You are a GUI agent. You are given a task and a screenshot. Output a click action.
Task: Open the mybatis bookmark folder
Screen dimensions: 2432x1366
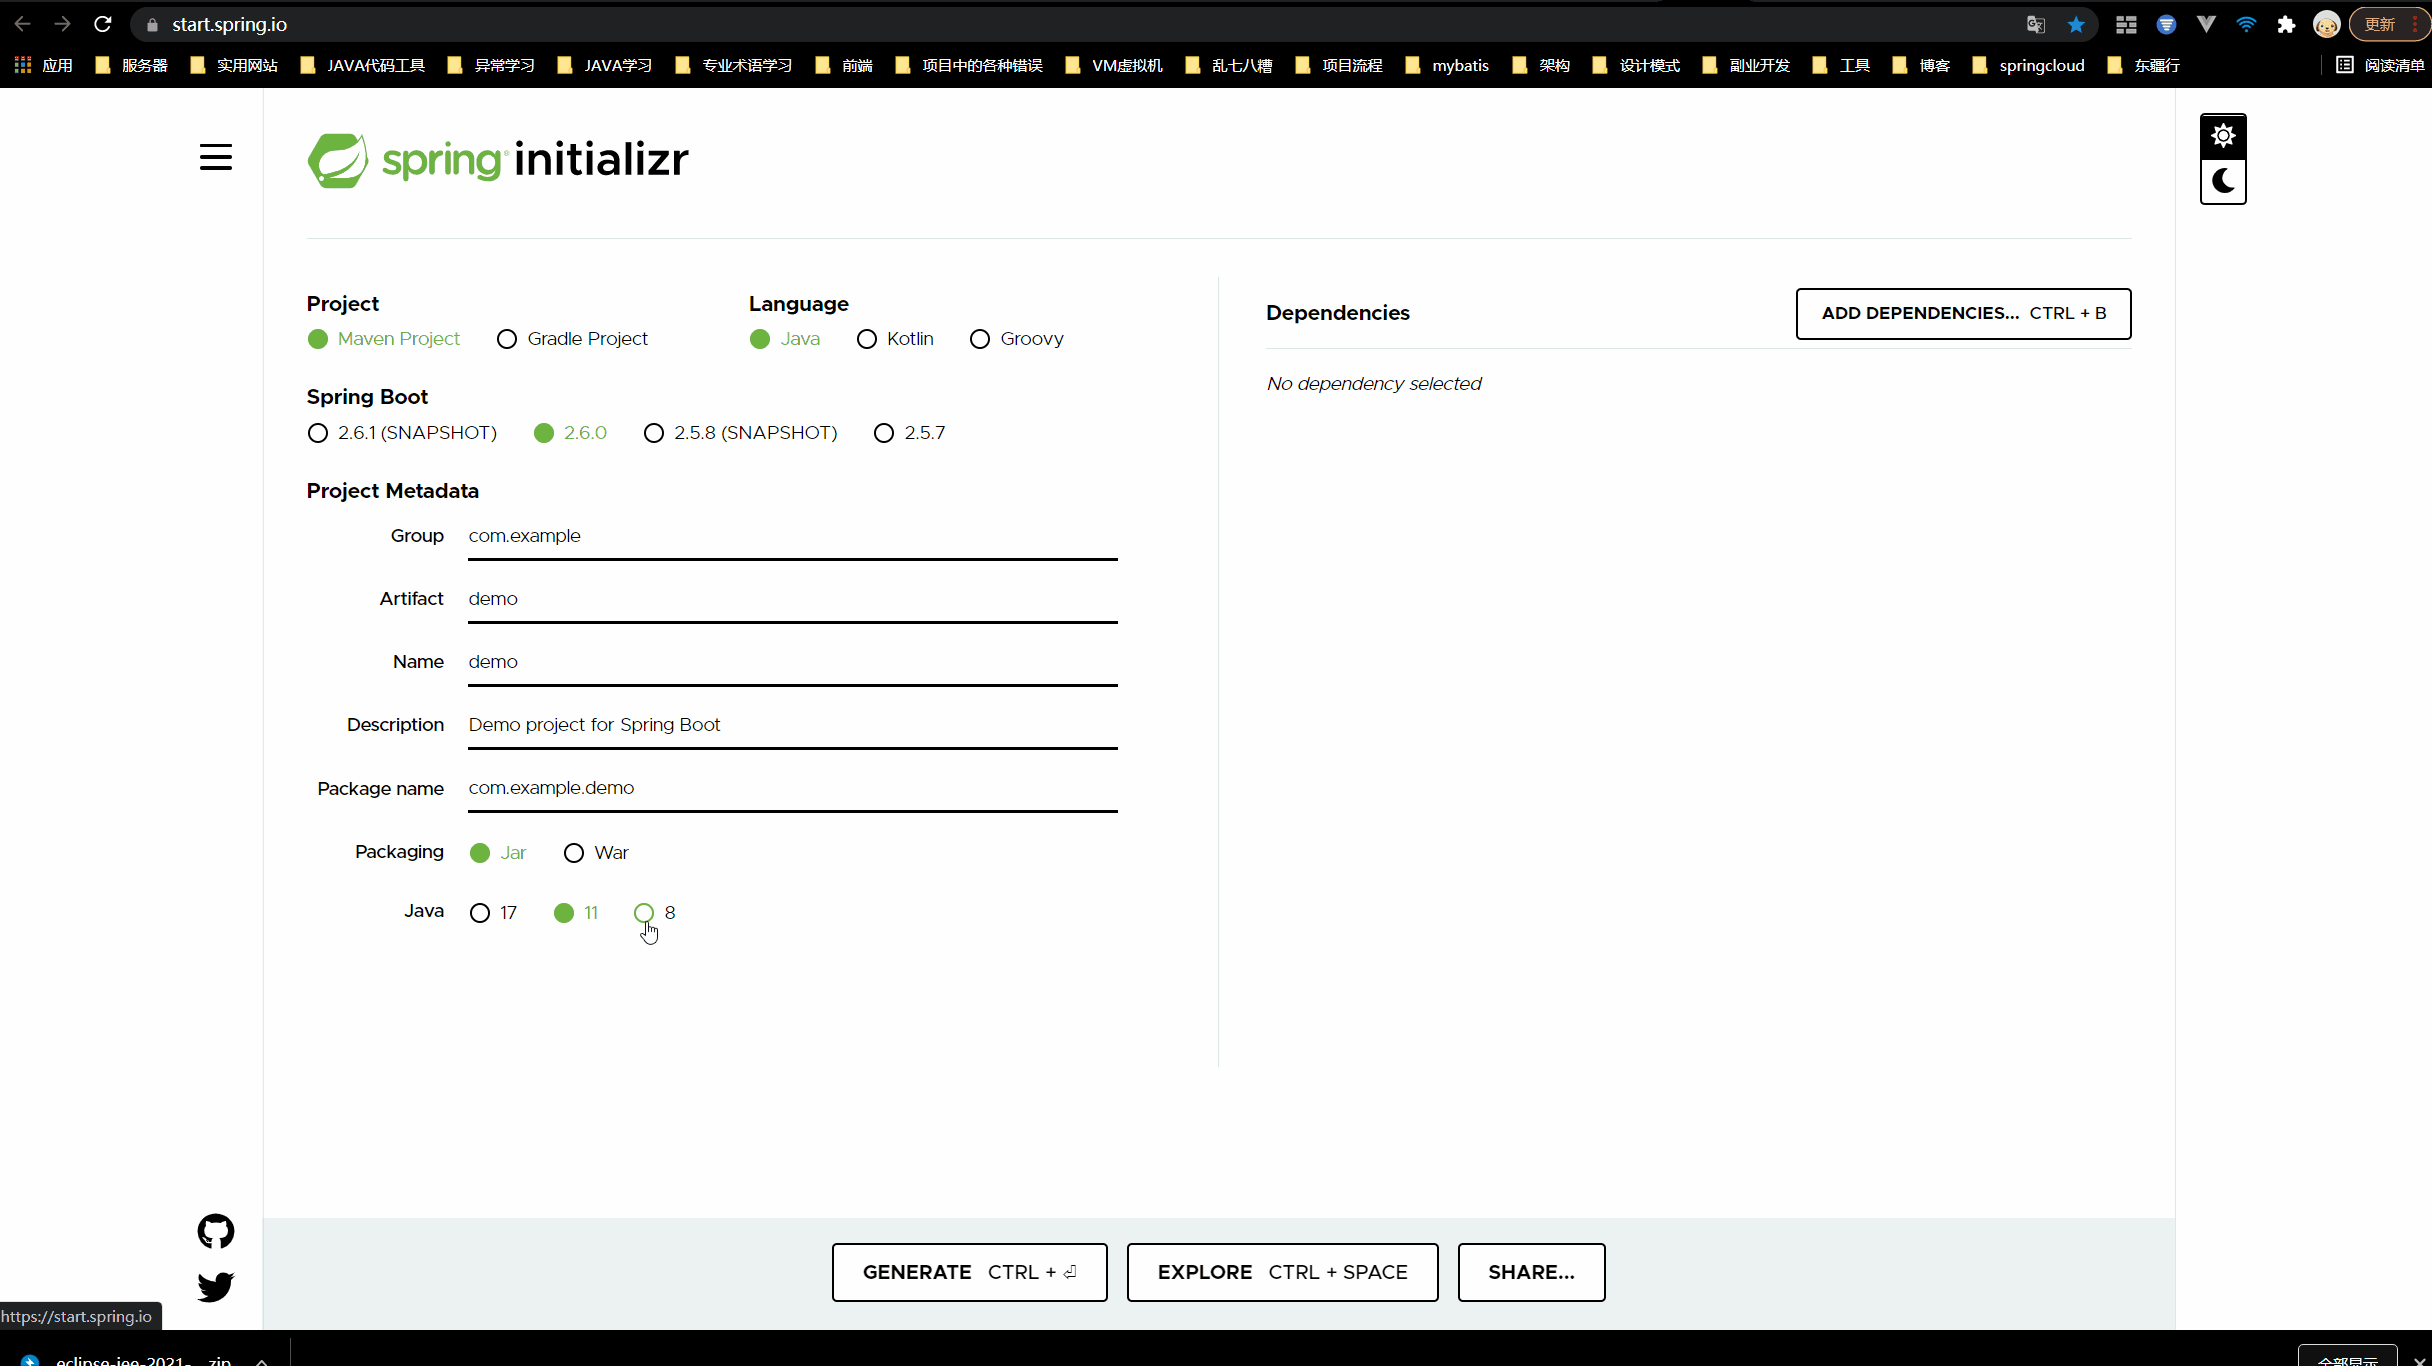click(1447, 65)
